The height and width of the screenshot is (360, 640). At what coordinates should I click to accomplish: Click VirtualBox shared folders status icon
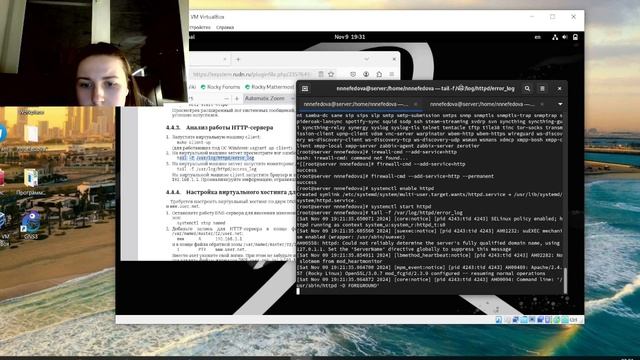[524, 320]
